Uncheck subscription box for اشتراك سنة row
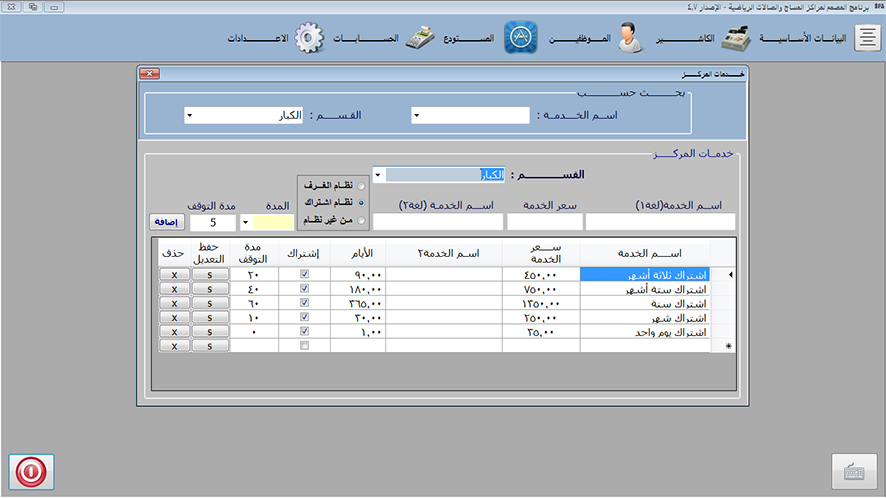886x498 pixels. (x=305, y=302)
